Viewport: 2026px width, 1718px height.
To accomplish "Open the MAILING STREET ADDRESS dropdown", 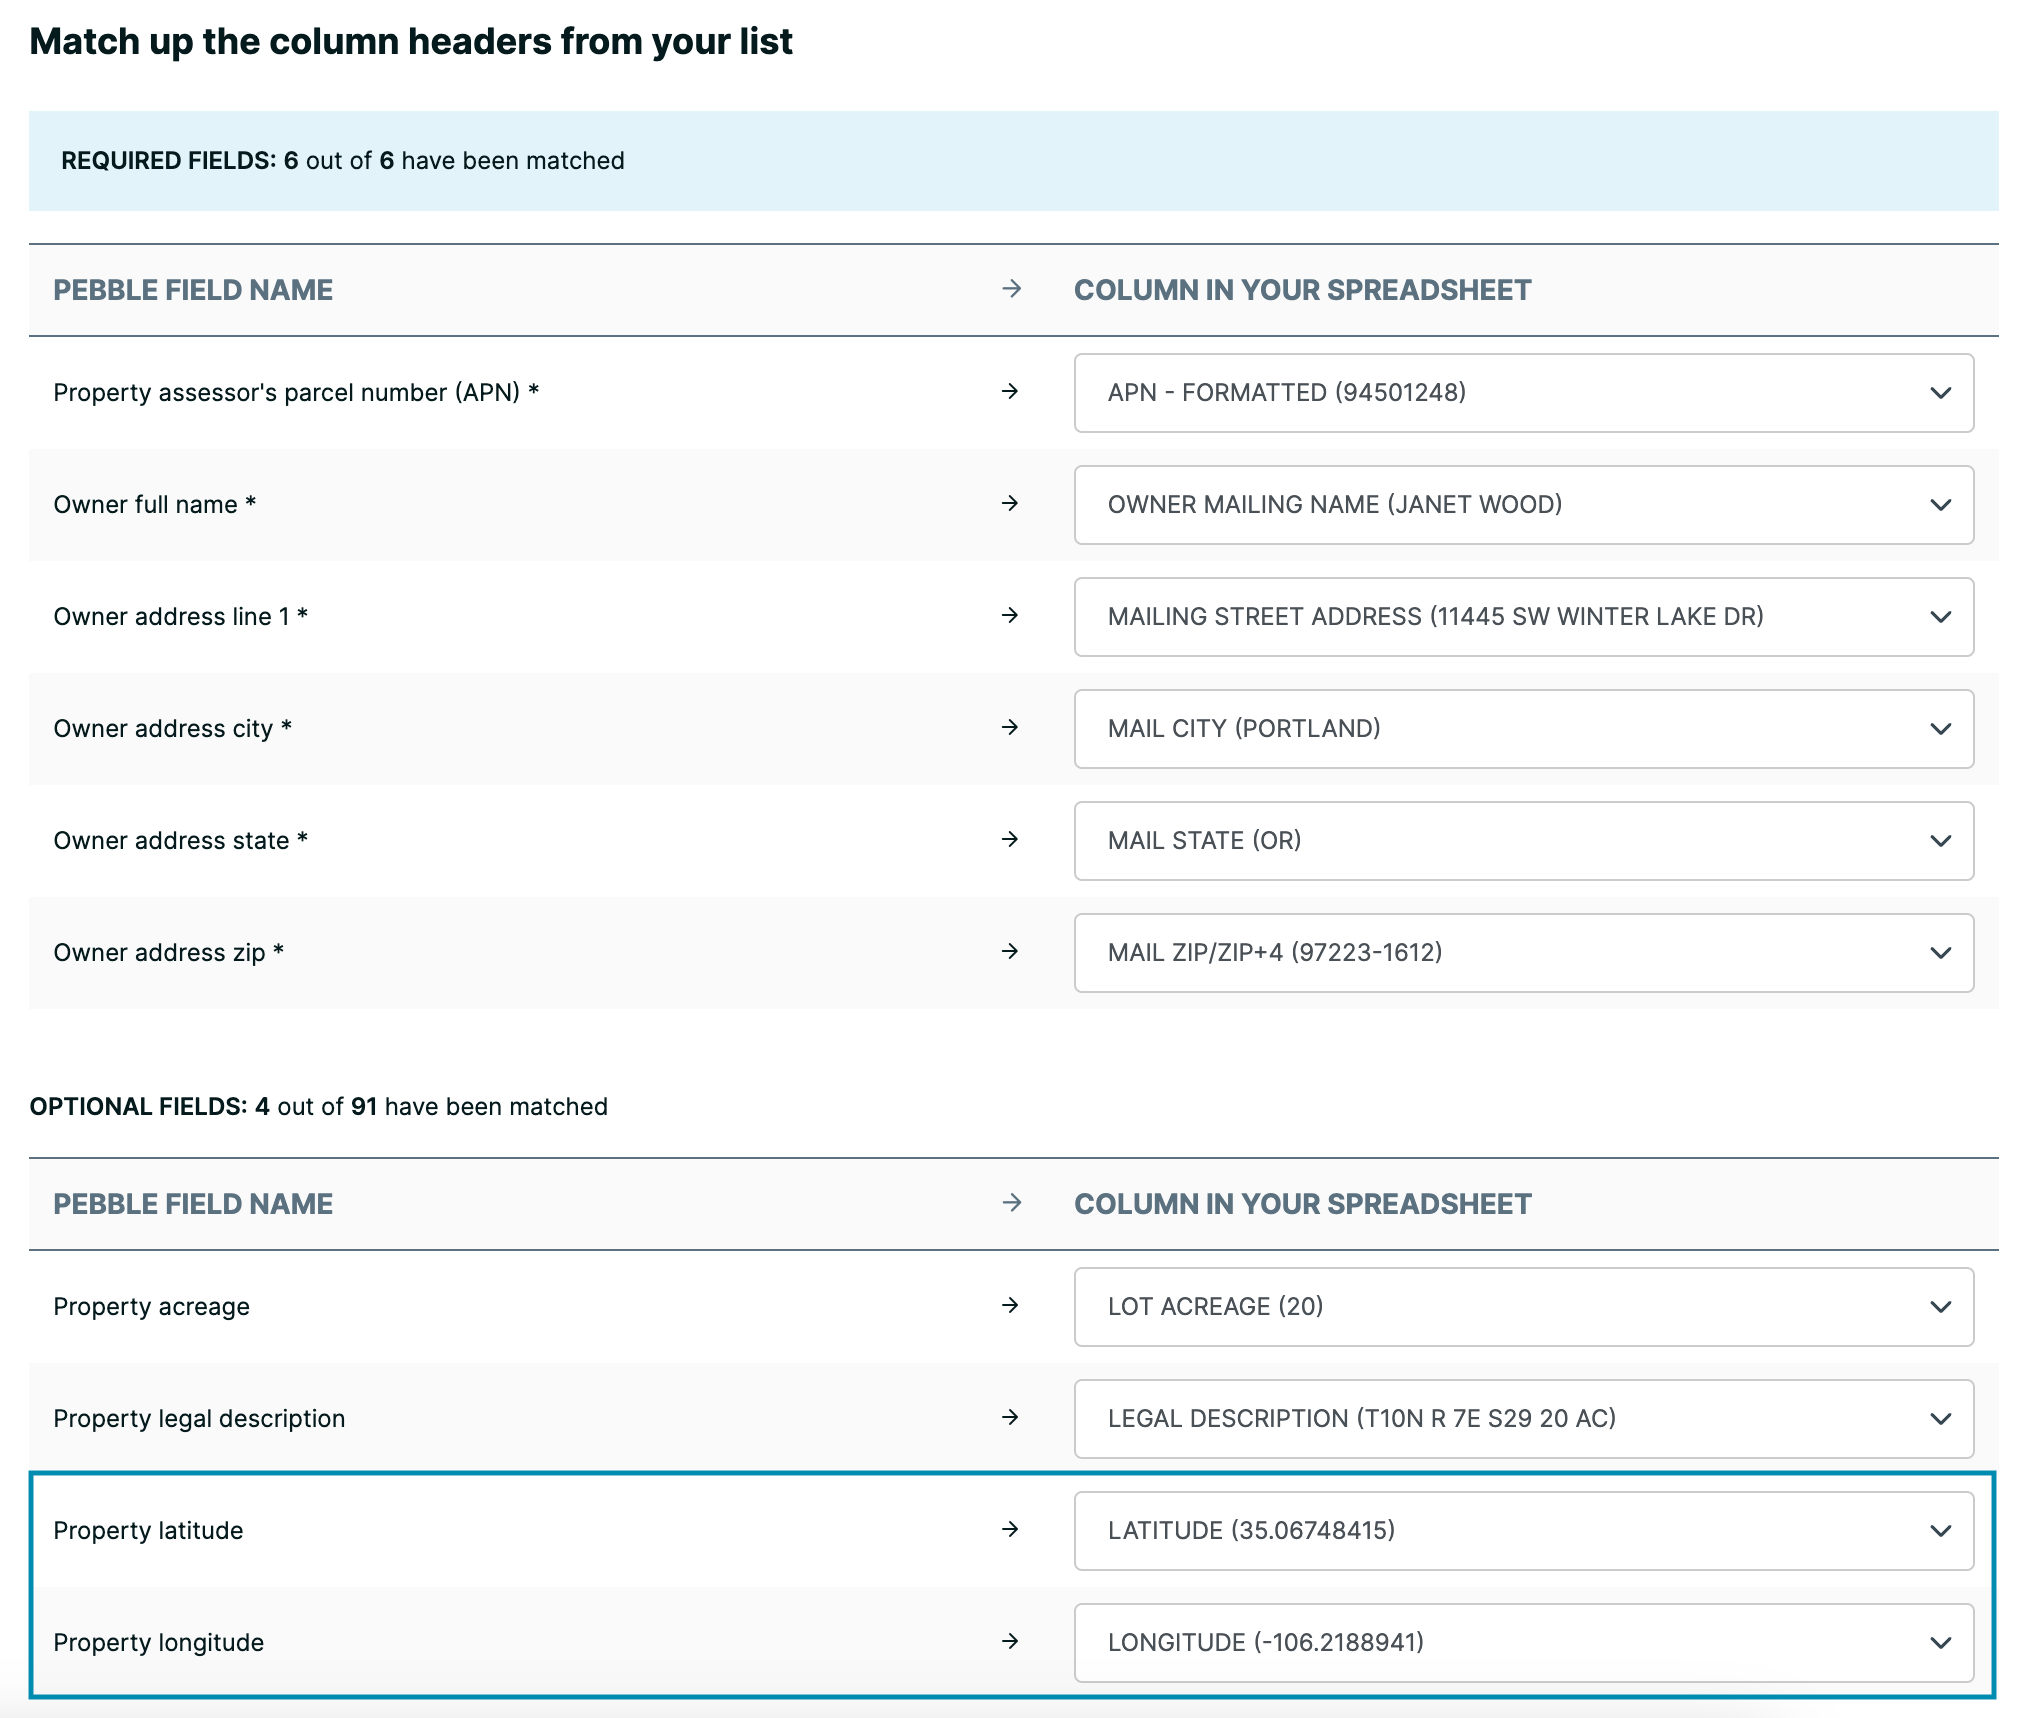I will [1523, 617].
